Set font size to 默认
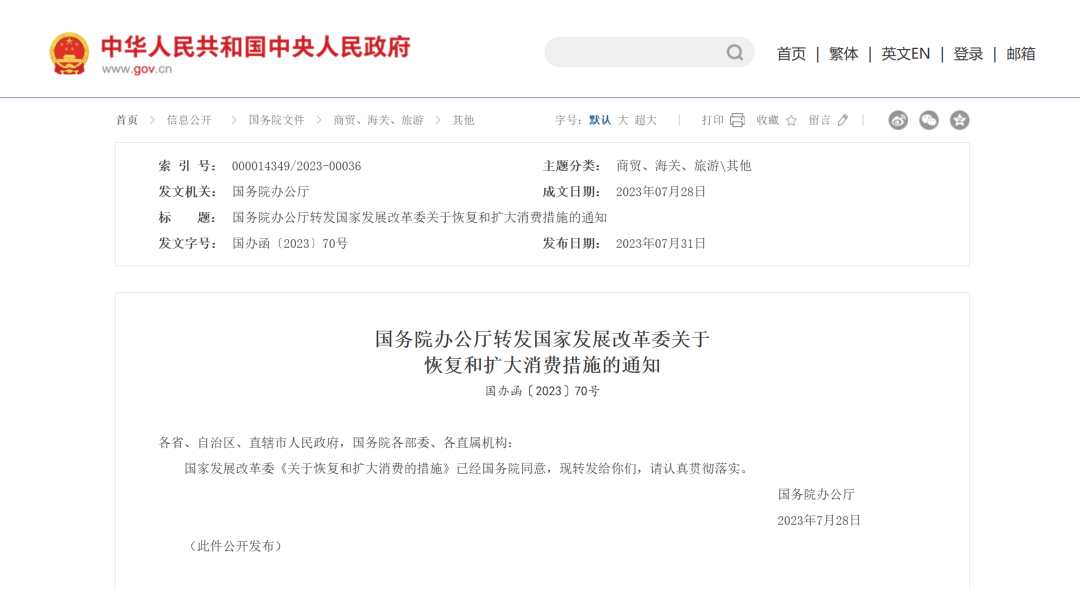 click(x=600, y=120)
